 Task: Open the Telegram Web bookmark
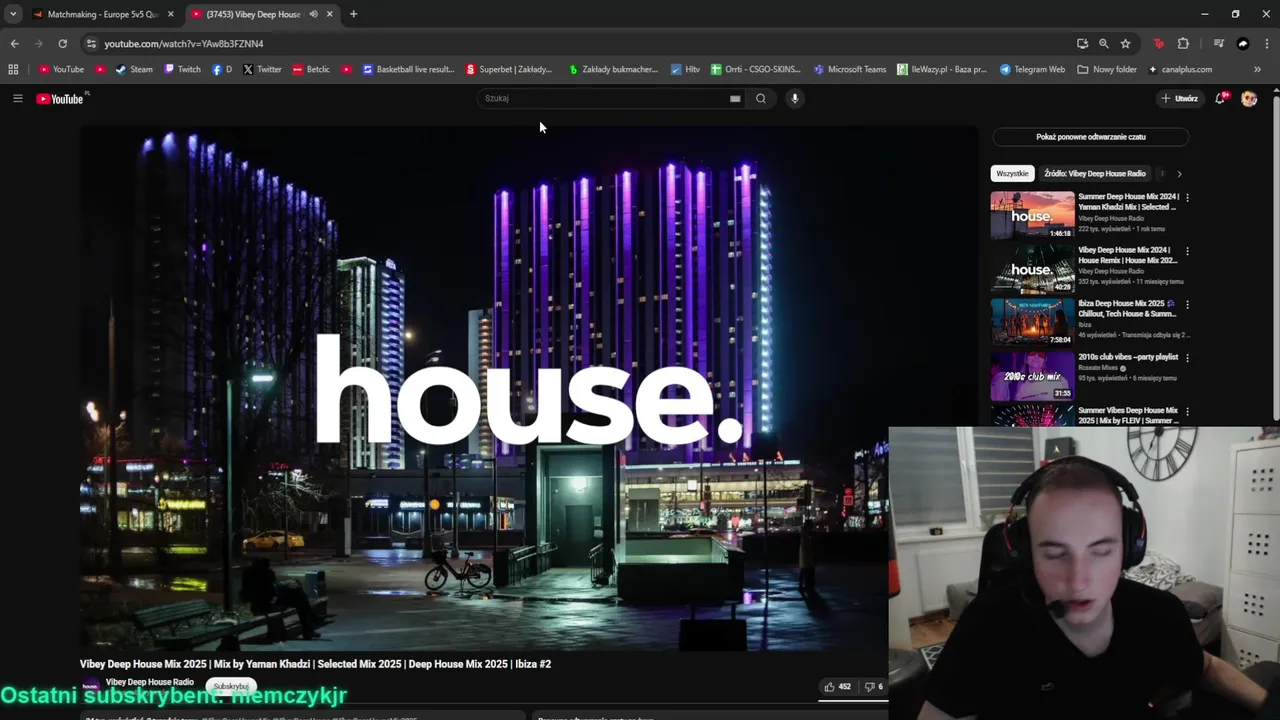coord(1032,70)
